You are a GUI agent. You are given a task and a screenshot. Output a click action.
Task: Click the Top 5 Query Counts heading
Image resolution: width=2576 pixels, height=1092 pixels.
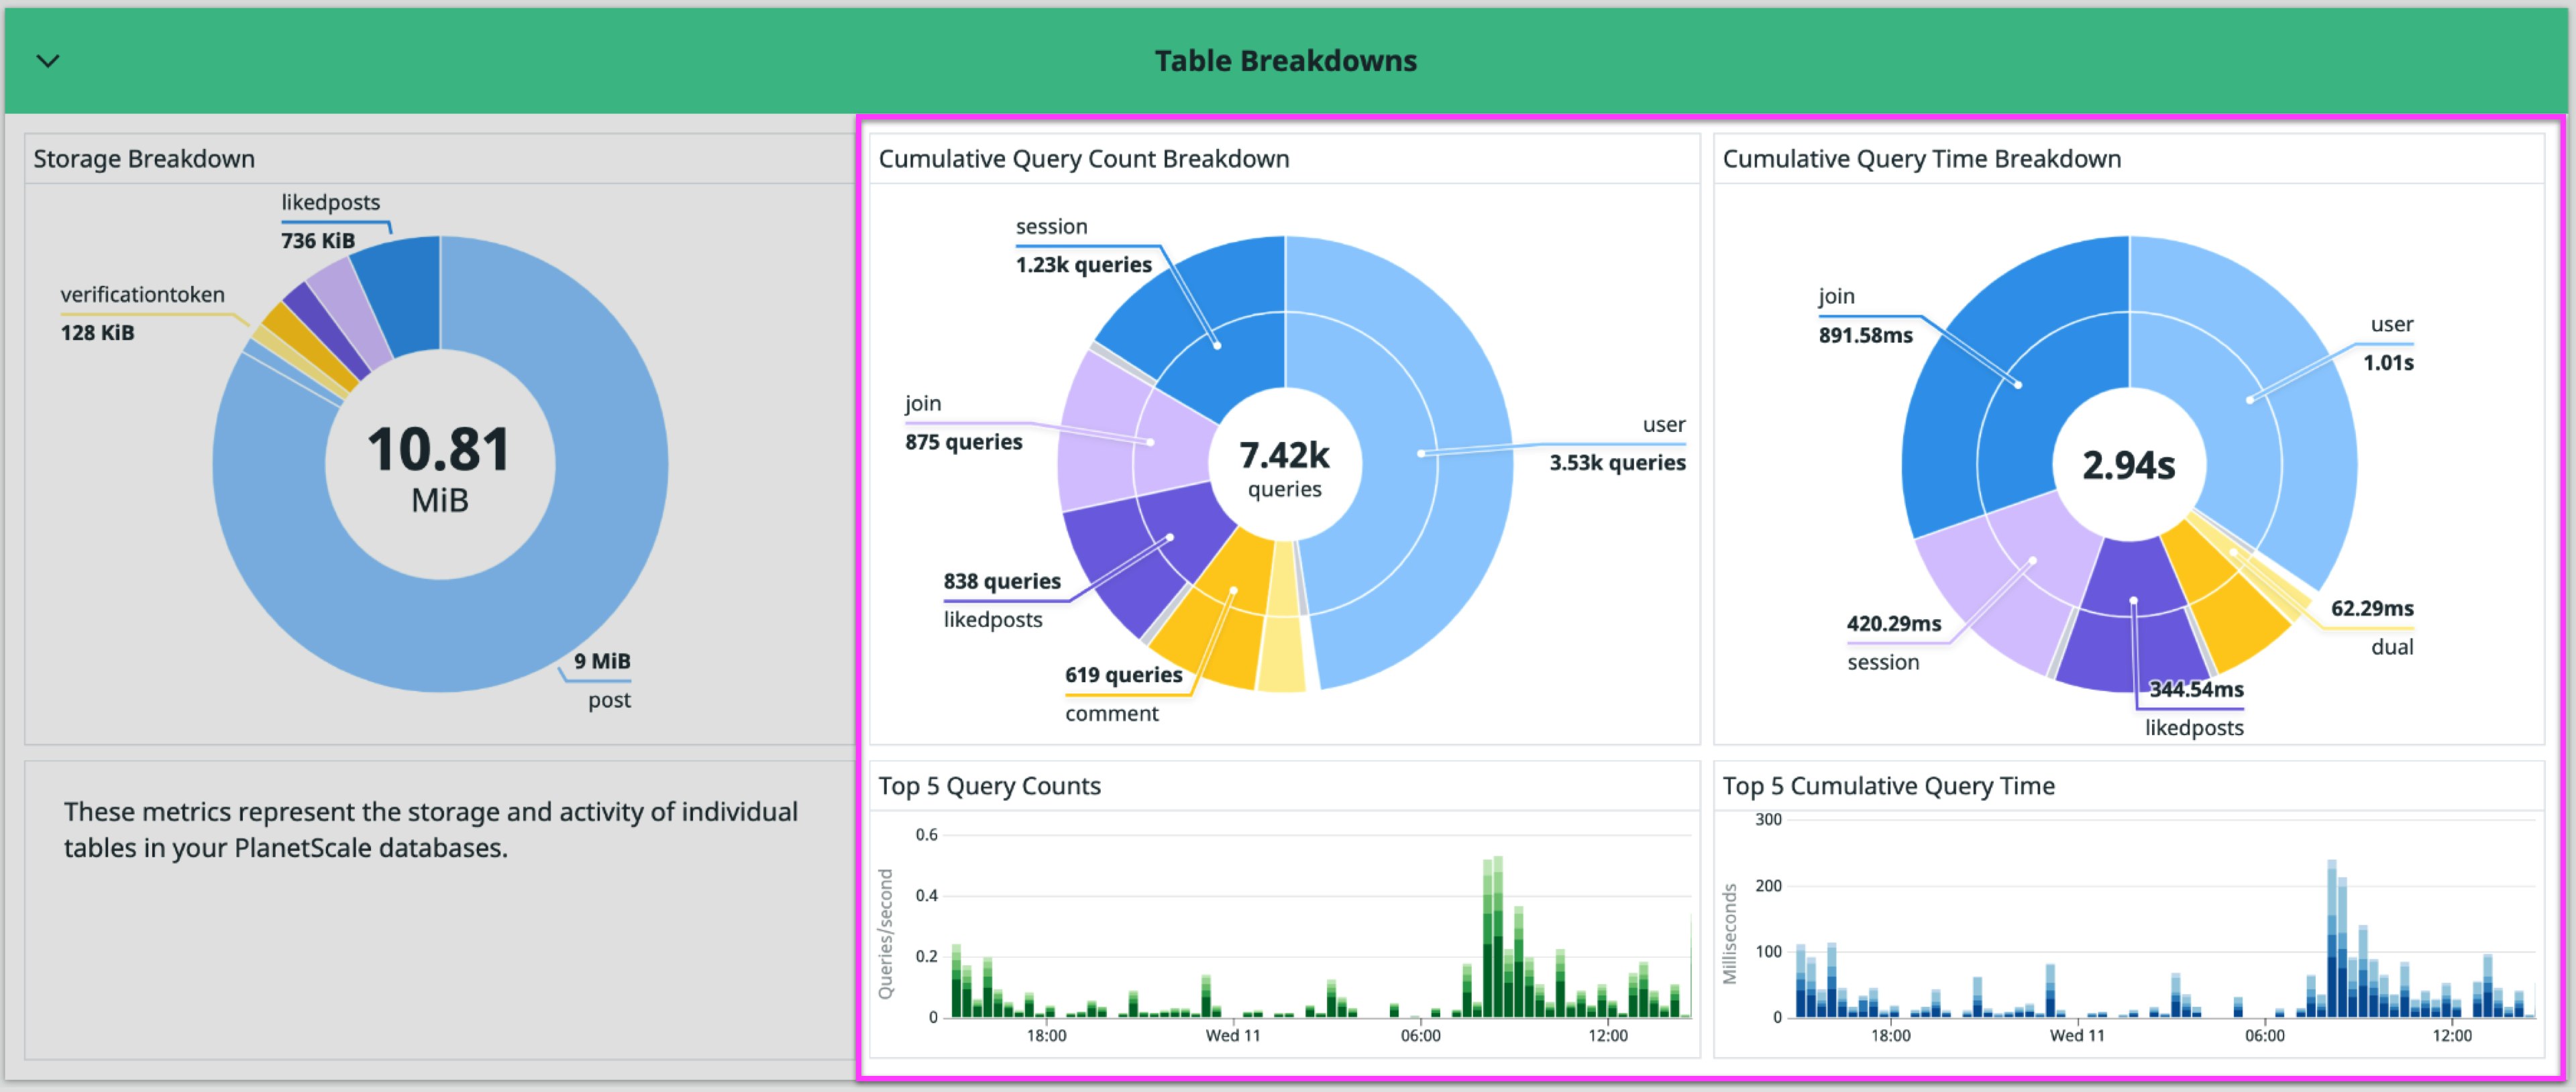(988, 786)
